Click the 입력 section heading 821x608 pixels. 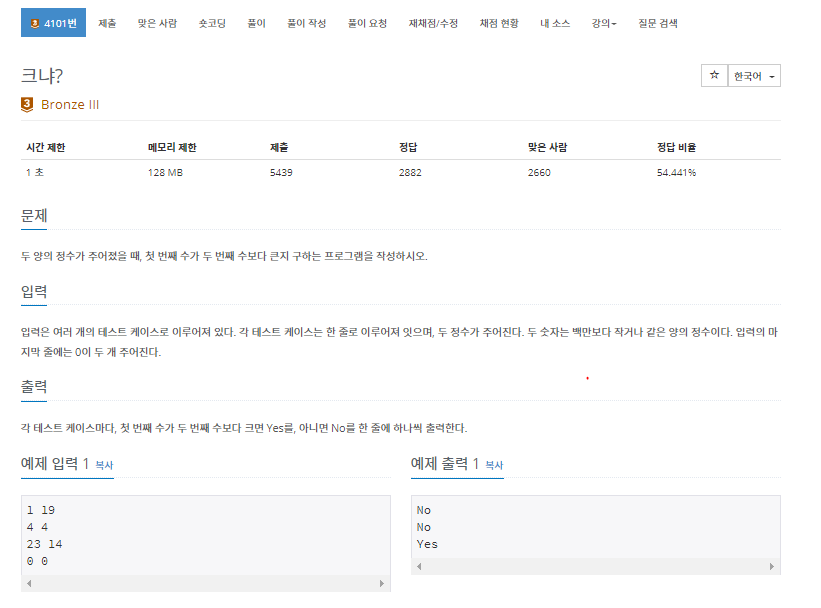[x=34, y=291]
